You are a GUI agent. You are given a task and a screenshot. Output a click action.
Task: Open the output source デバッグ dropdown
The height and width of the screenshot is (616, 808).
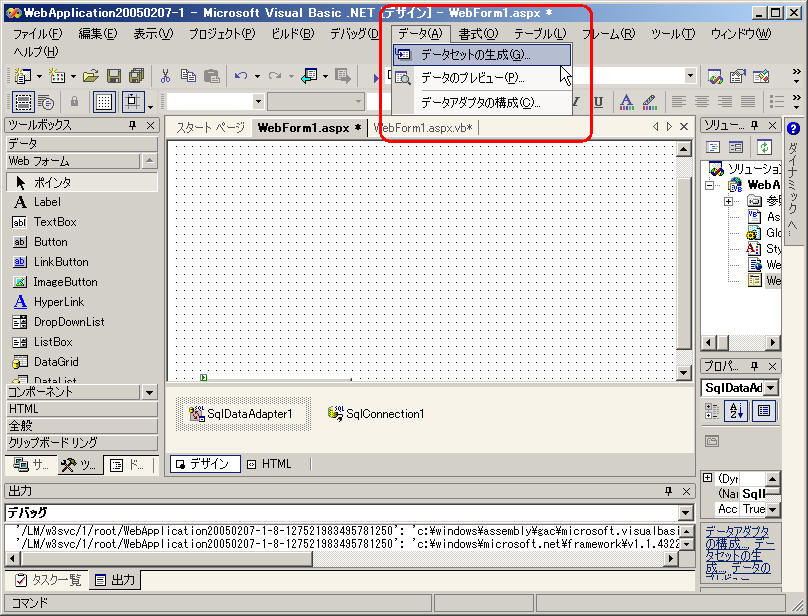(684, 513)
